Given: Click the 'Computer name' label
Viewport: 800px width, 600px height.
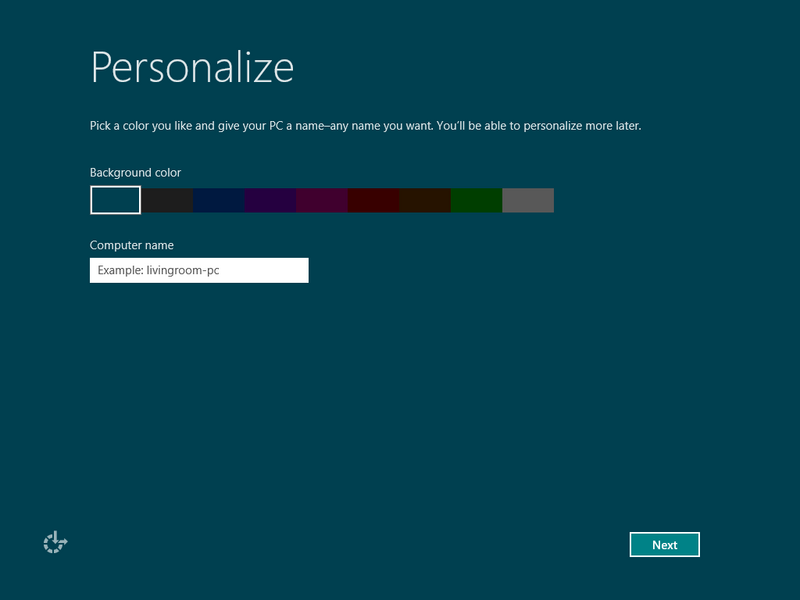Looking at the screenshot, I should [132, 245].
